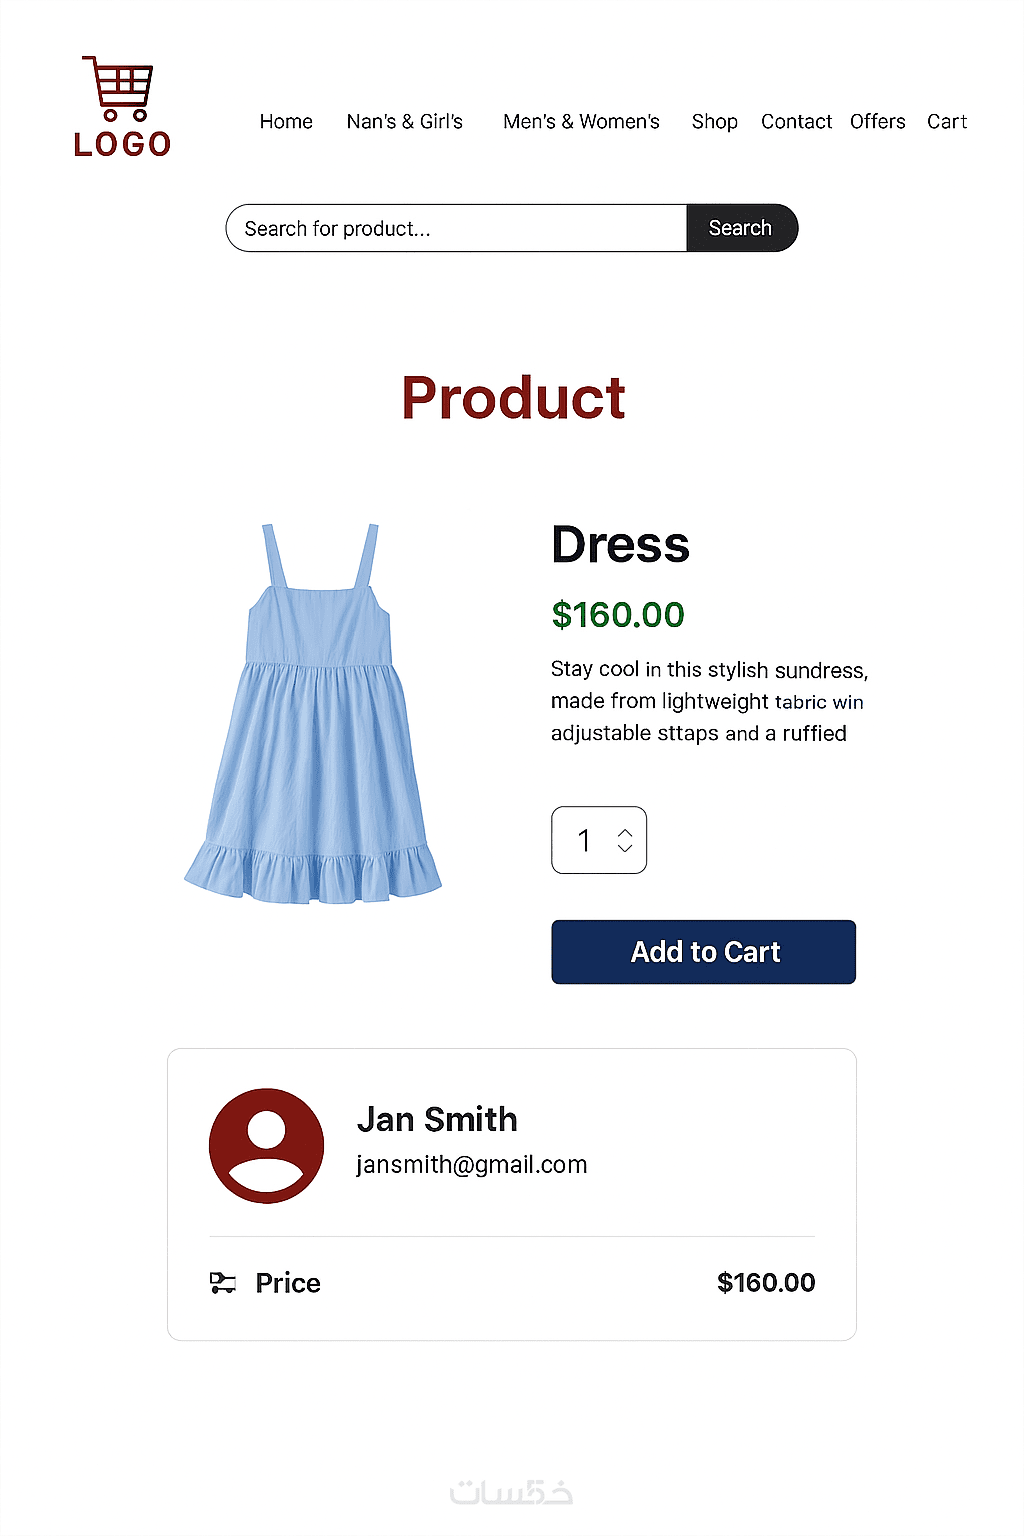Viewport: 1024px width, 1536px height.
Task: Click the Search button
Action: coord(742,228)
